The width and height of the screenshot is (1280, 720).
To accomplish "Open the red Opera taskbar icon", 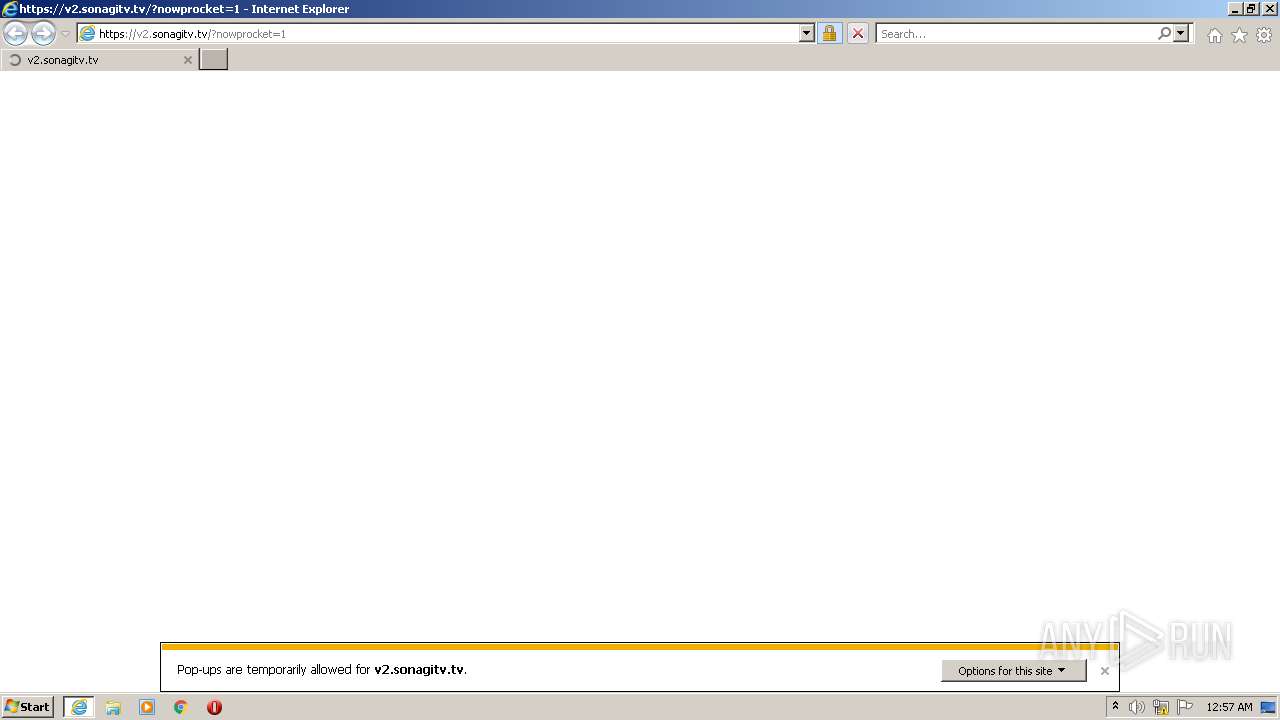I will pyautogui.click(x=214, y=707).
